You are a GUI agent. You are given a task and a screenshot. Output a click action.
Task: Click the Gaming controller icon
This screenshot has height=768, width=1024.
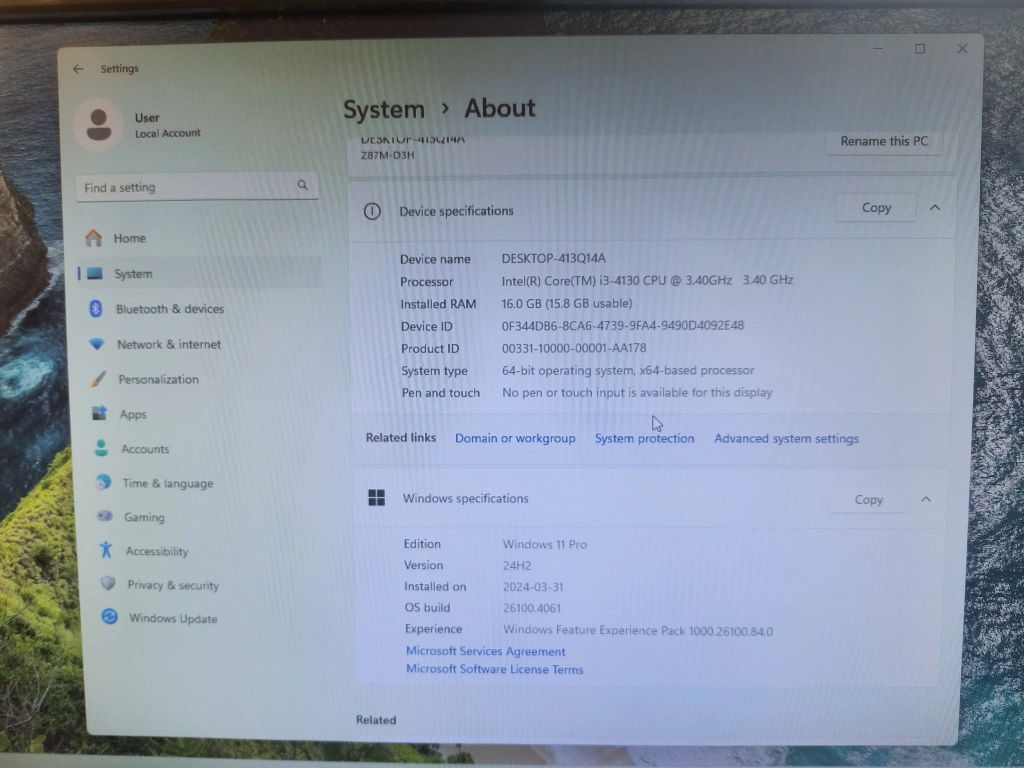pos(104,517)
